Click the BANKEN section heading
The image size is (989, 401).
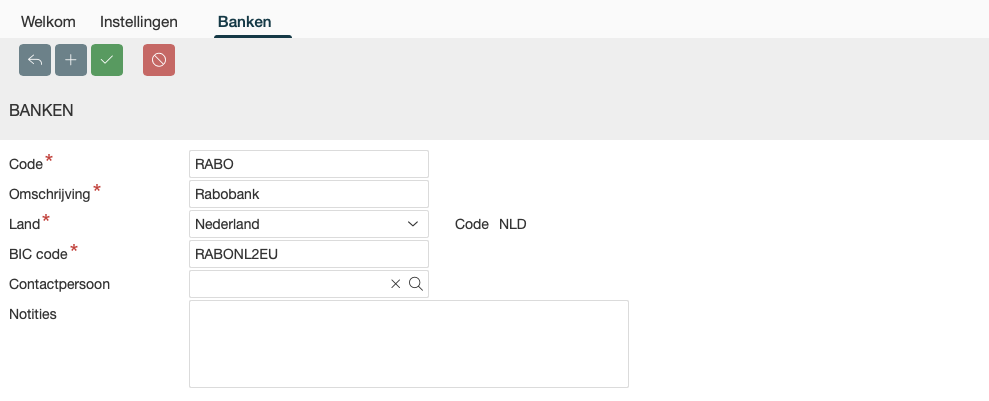click(x=41, y=111)
